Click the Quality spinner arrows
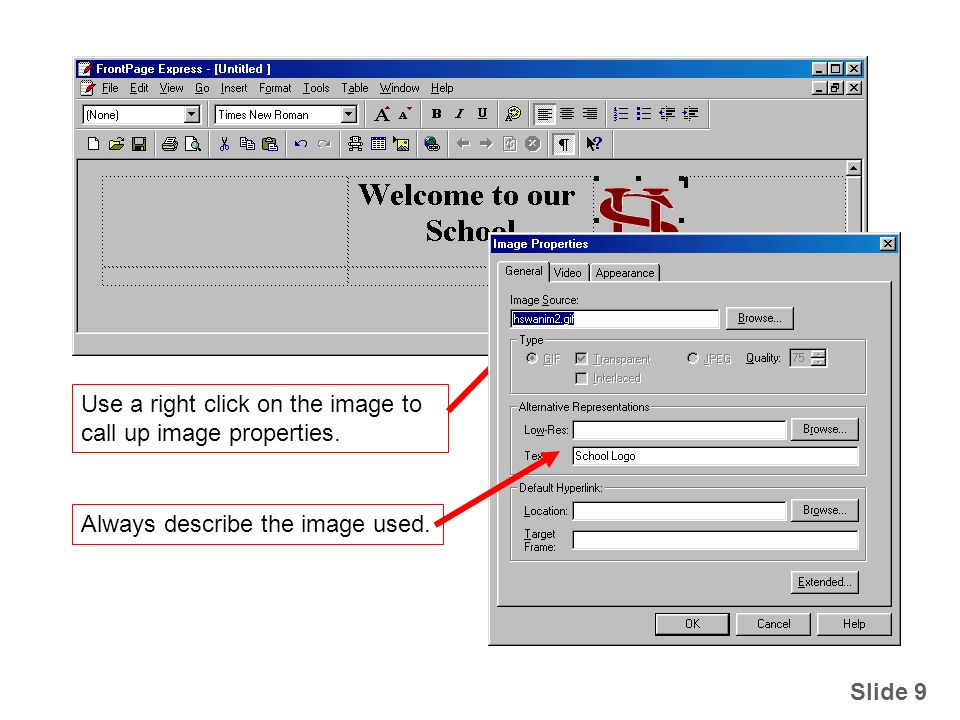Image resolution: width=960 pixels, height=720 pixels. coord(818,358)
